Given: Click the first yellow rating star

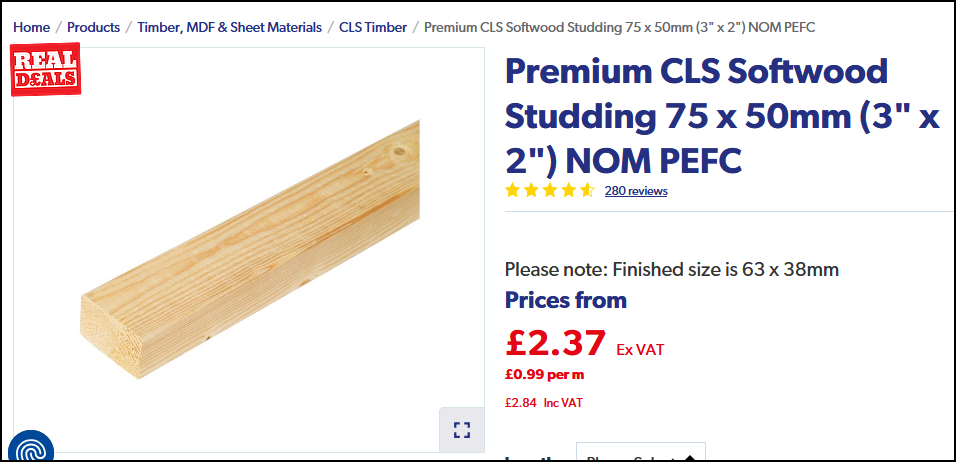Looking at the screenshot, I should click(512, 191).
